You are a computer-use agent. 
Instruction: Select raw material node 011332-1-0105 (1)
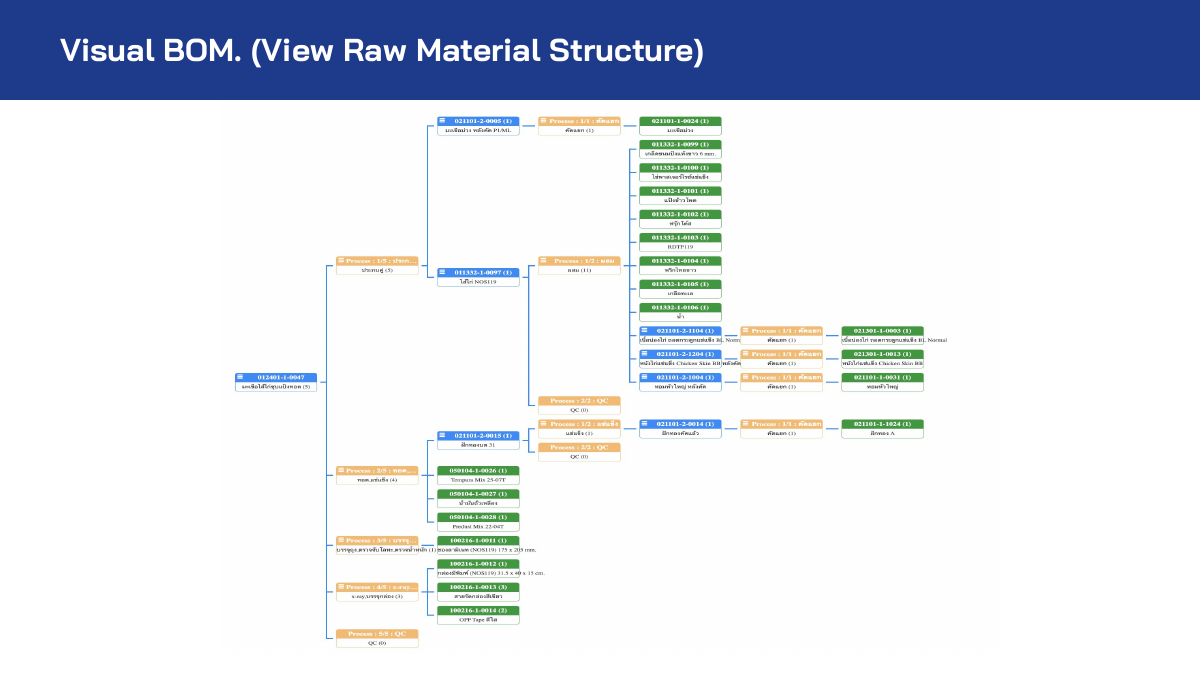[680, 289]
